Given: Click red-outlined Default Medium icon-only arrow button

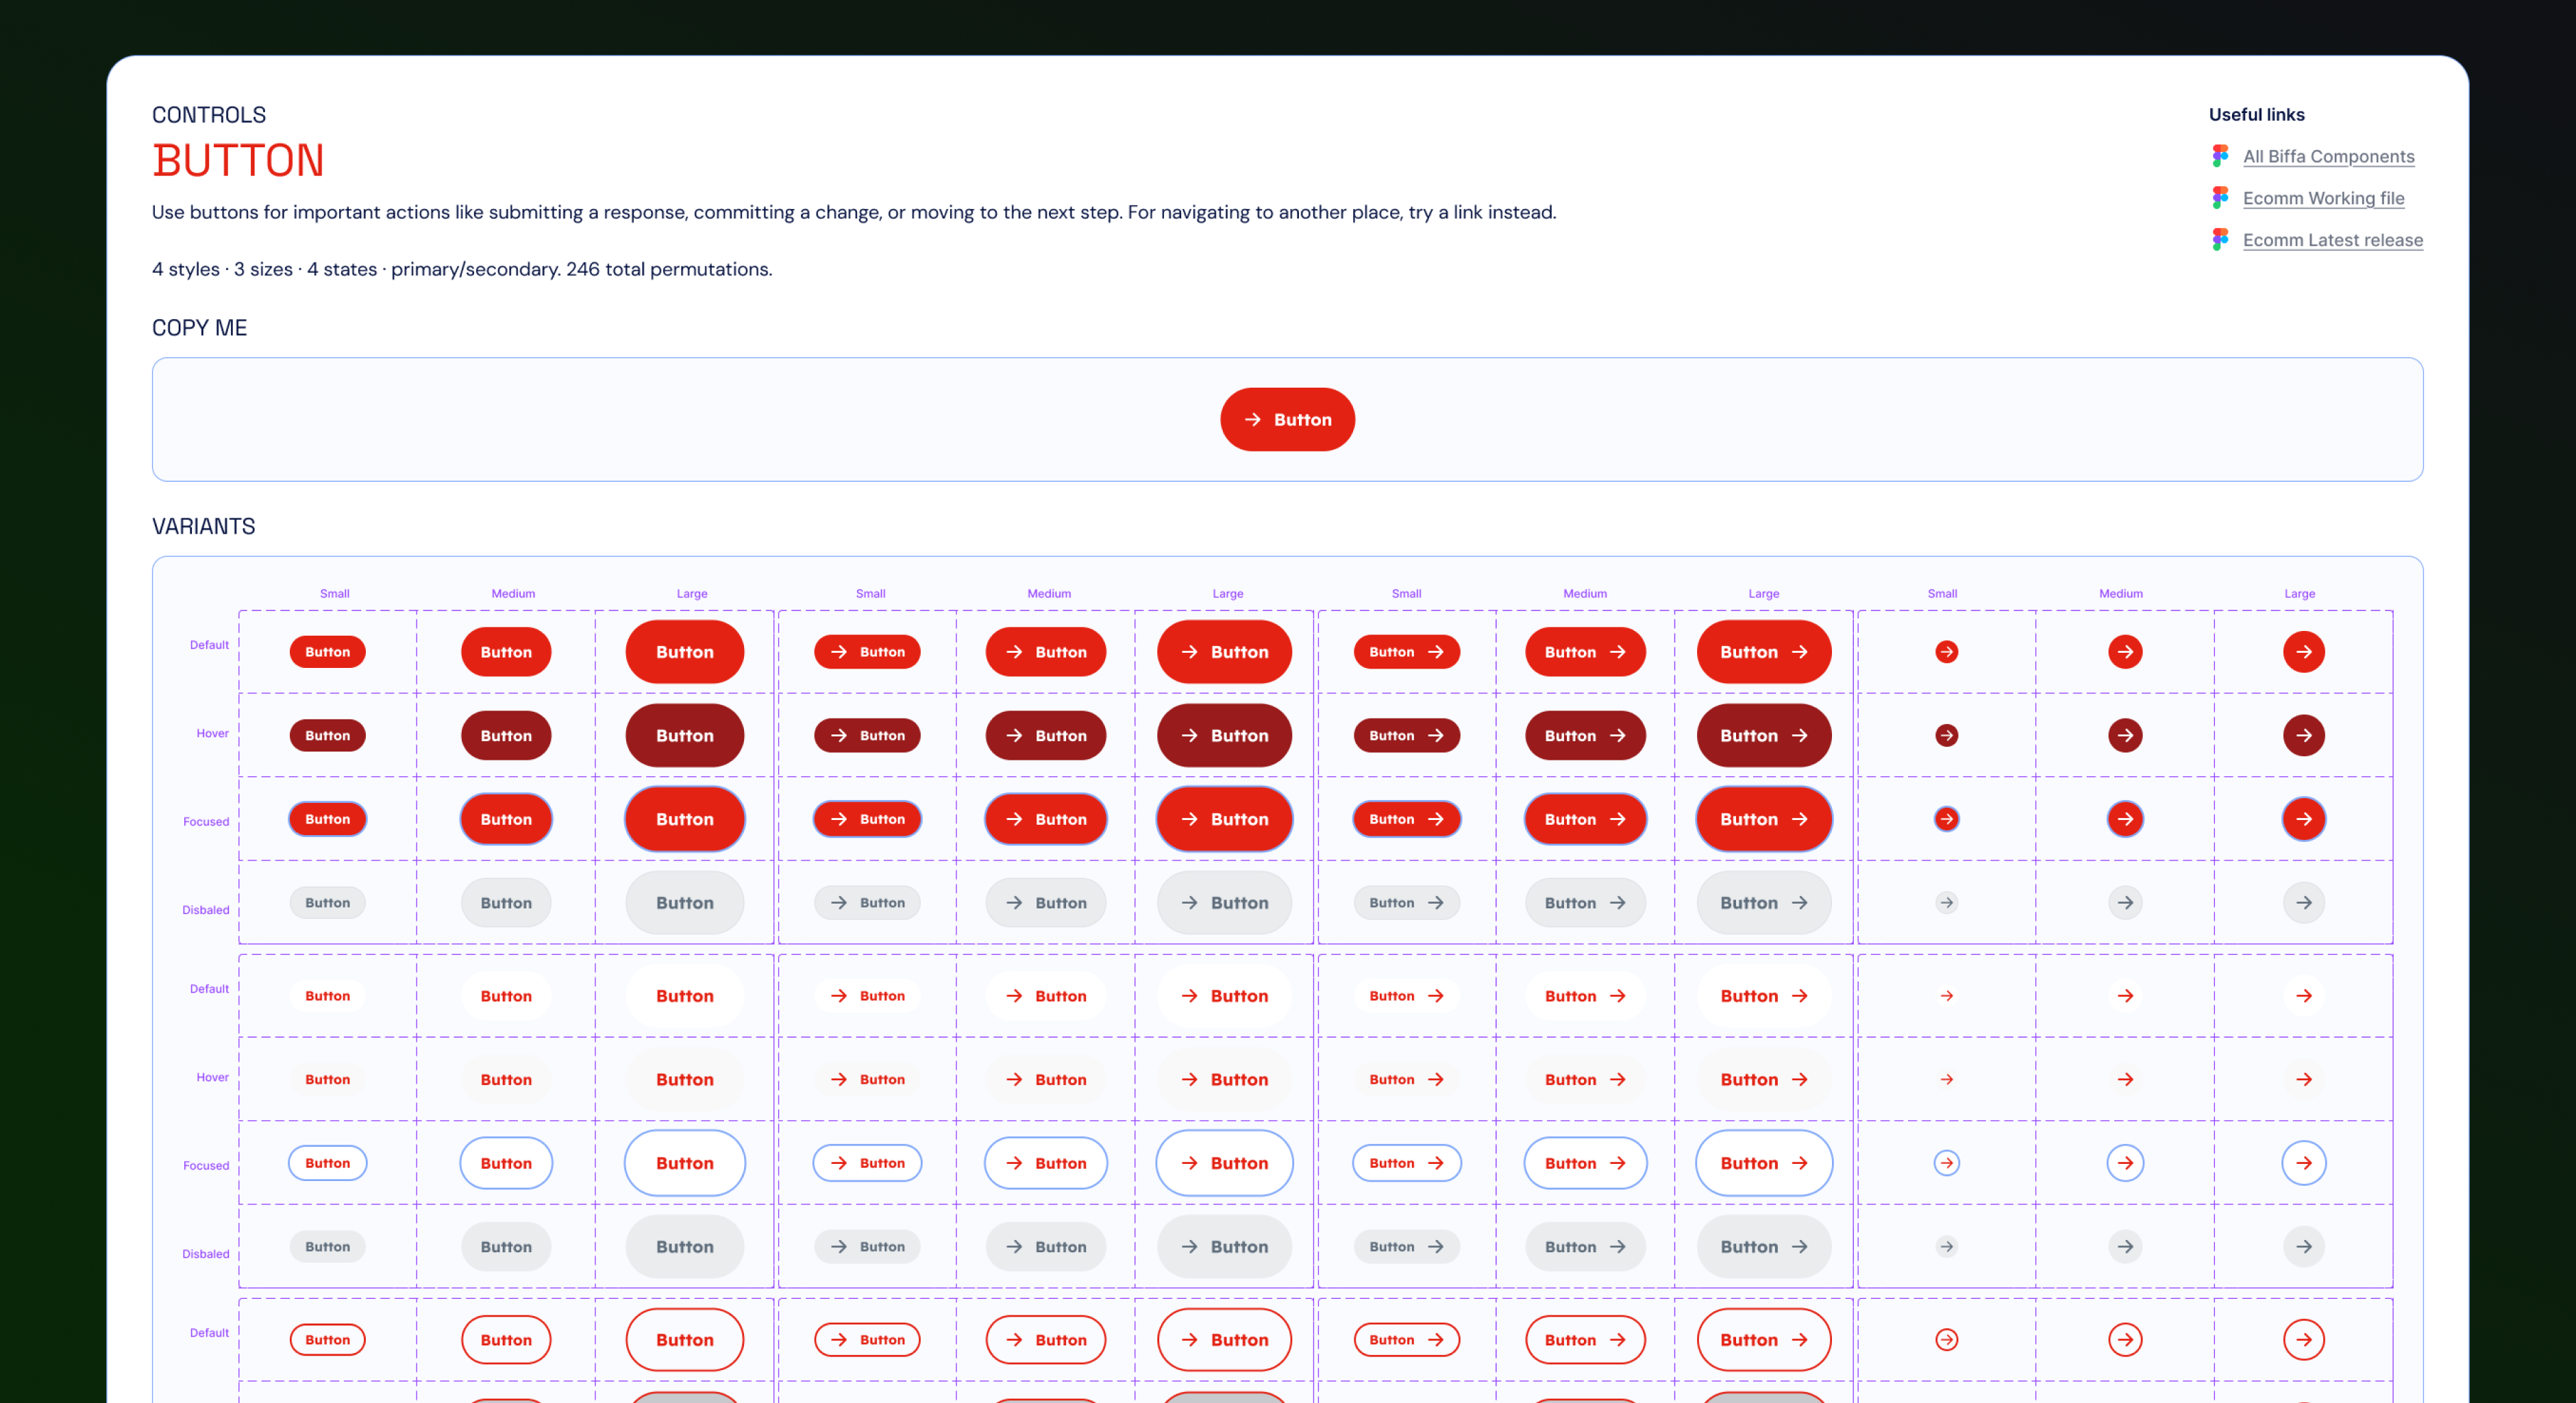Looking at the screenshot, I should coord(2125,1340).
